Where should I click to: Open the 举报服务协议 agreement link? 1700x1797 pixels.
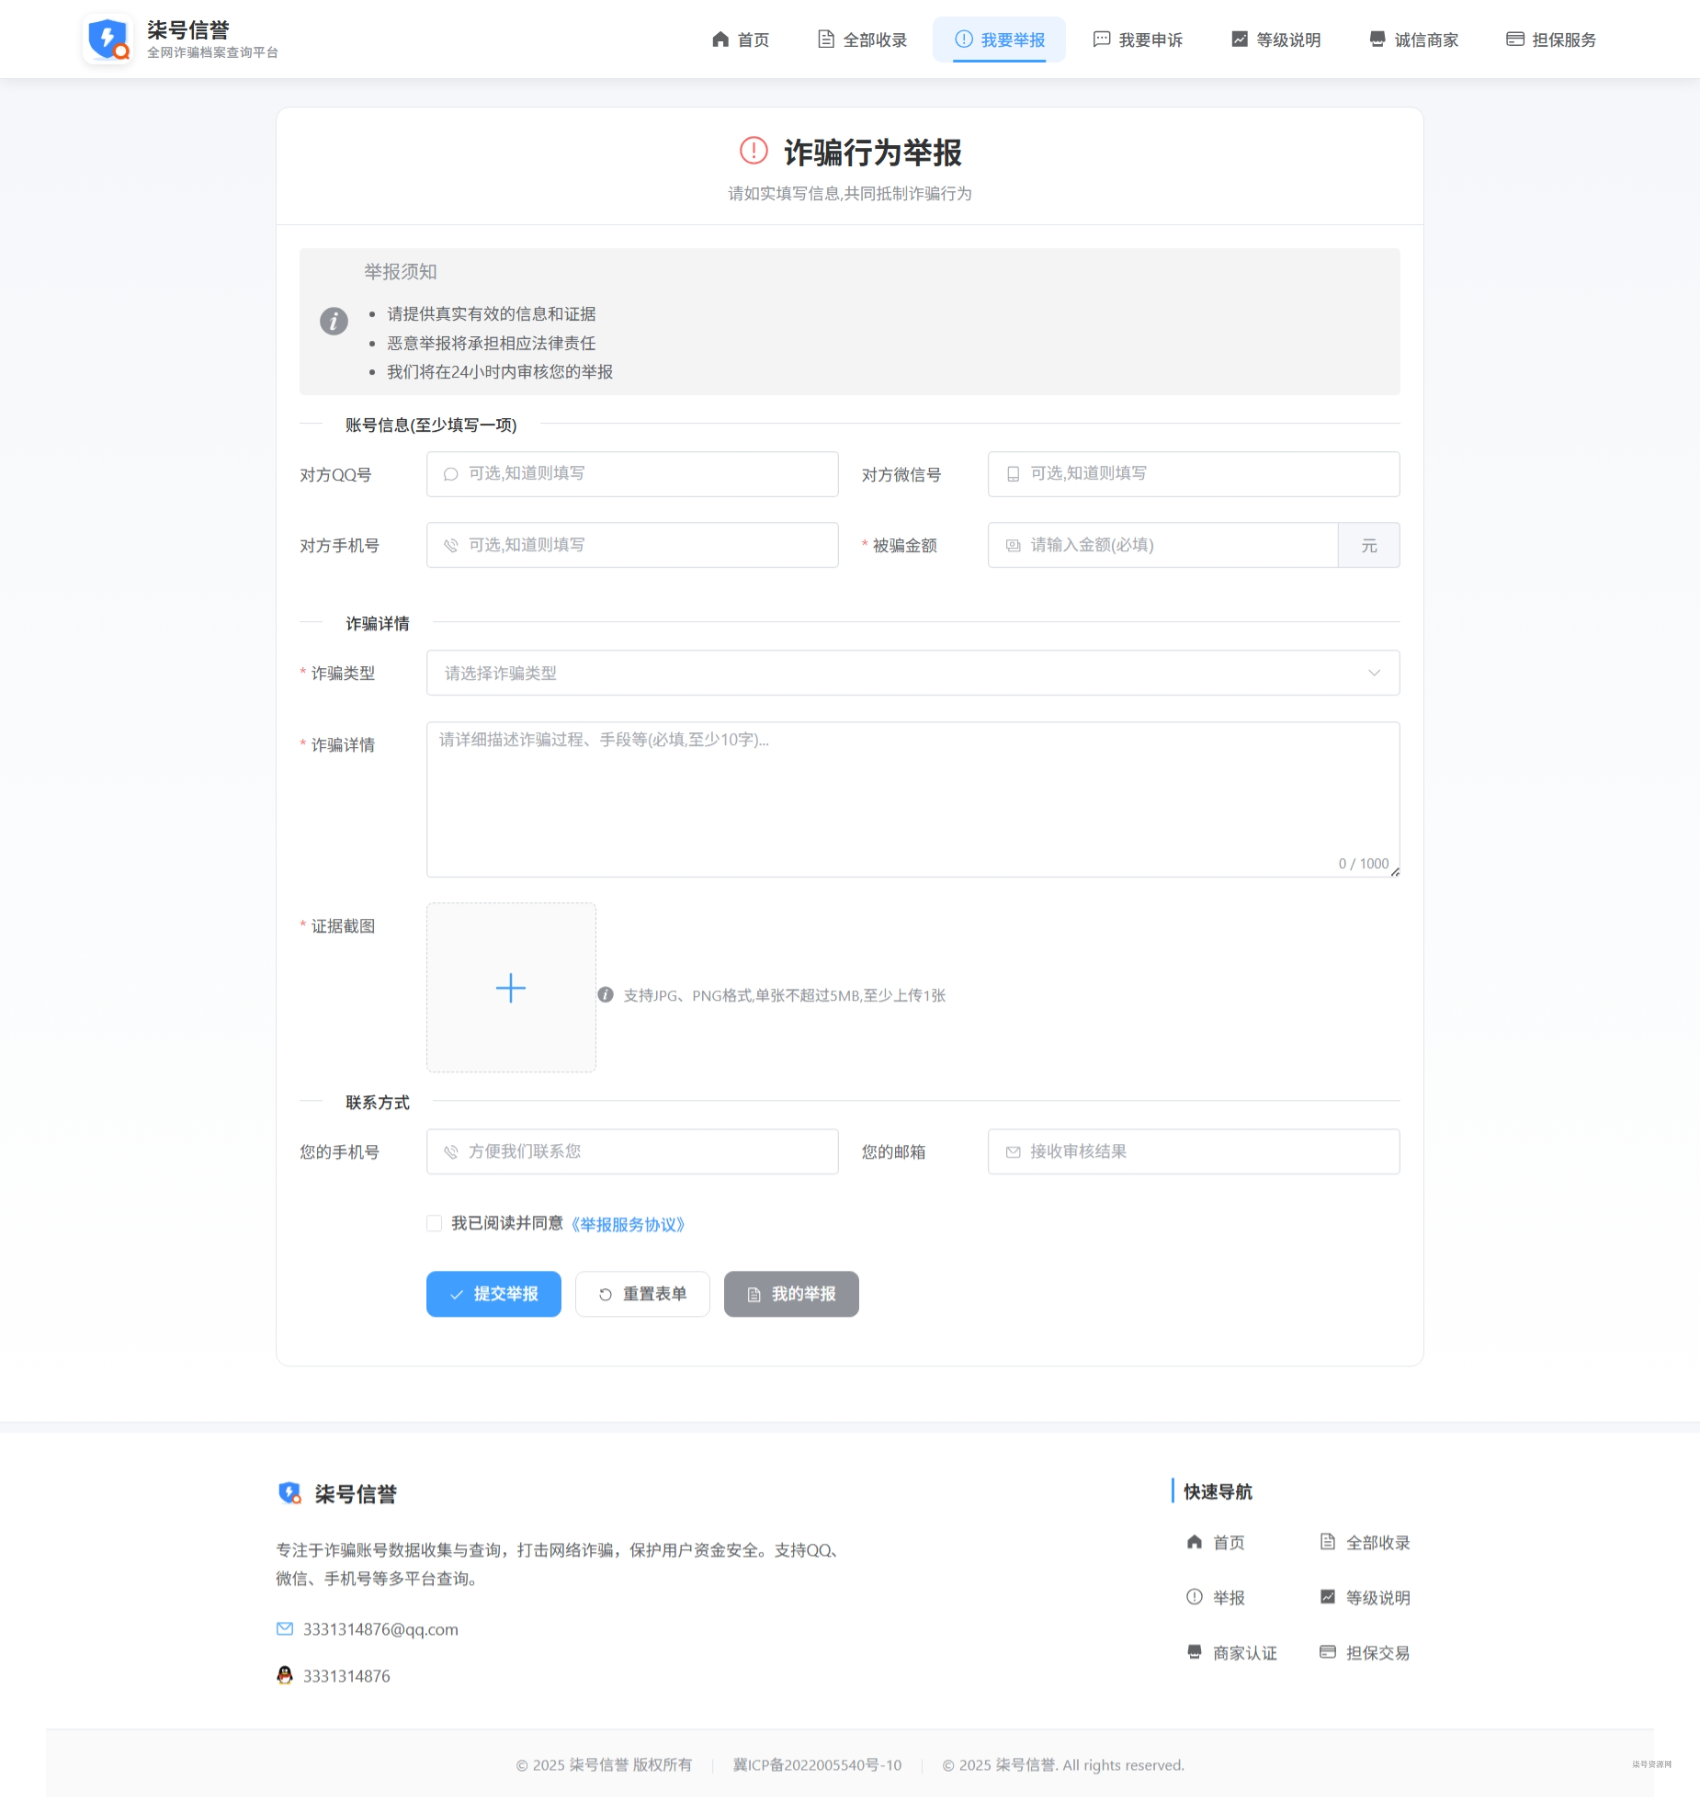[629, 1223]
